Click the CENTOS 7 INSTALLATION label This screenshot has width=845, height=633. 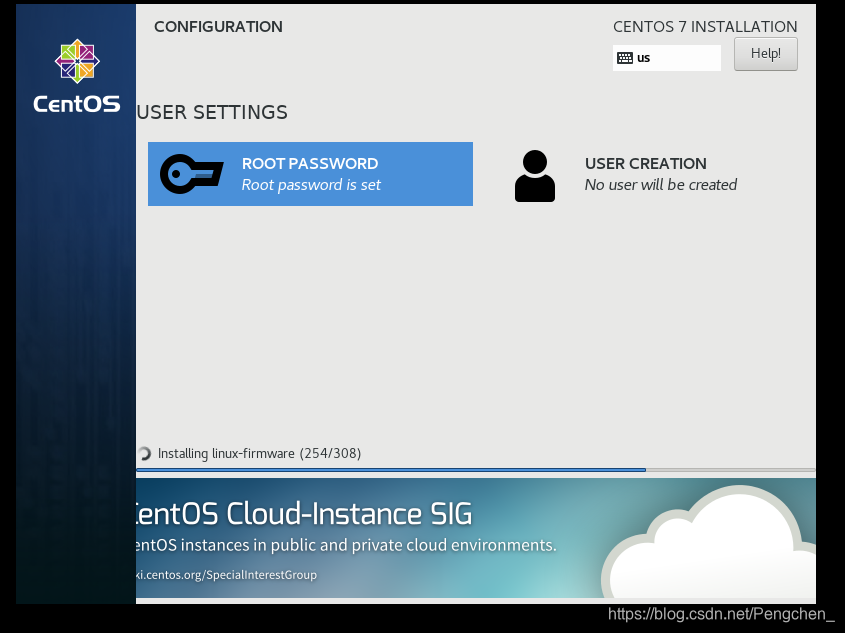click(705, 26)
